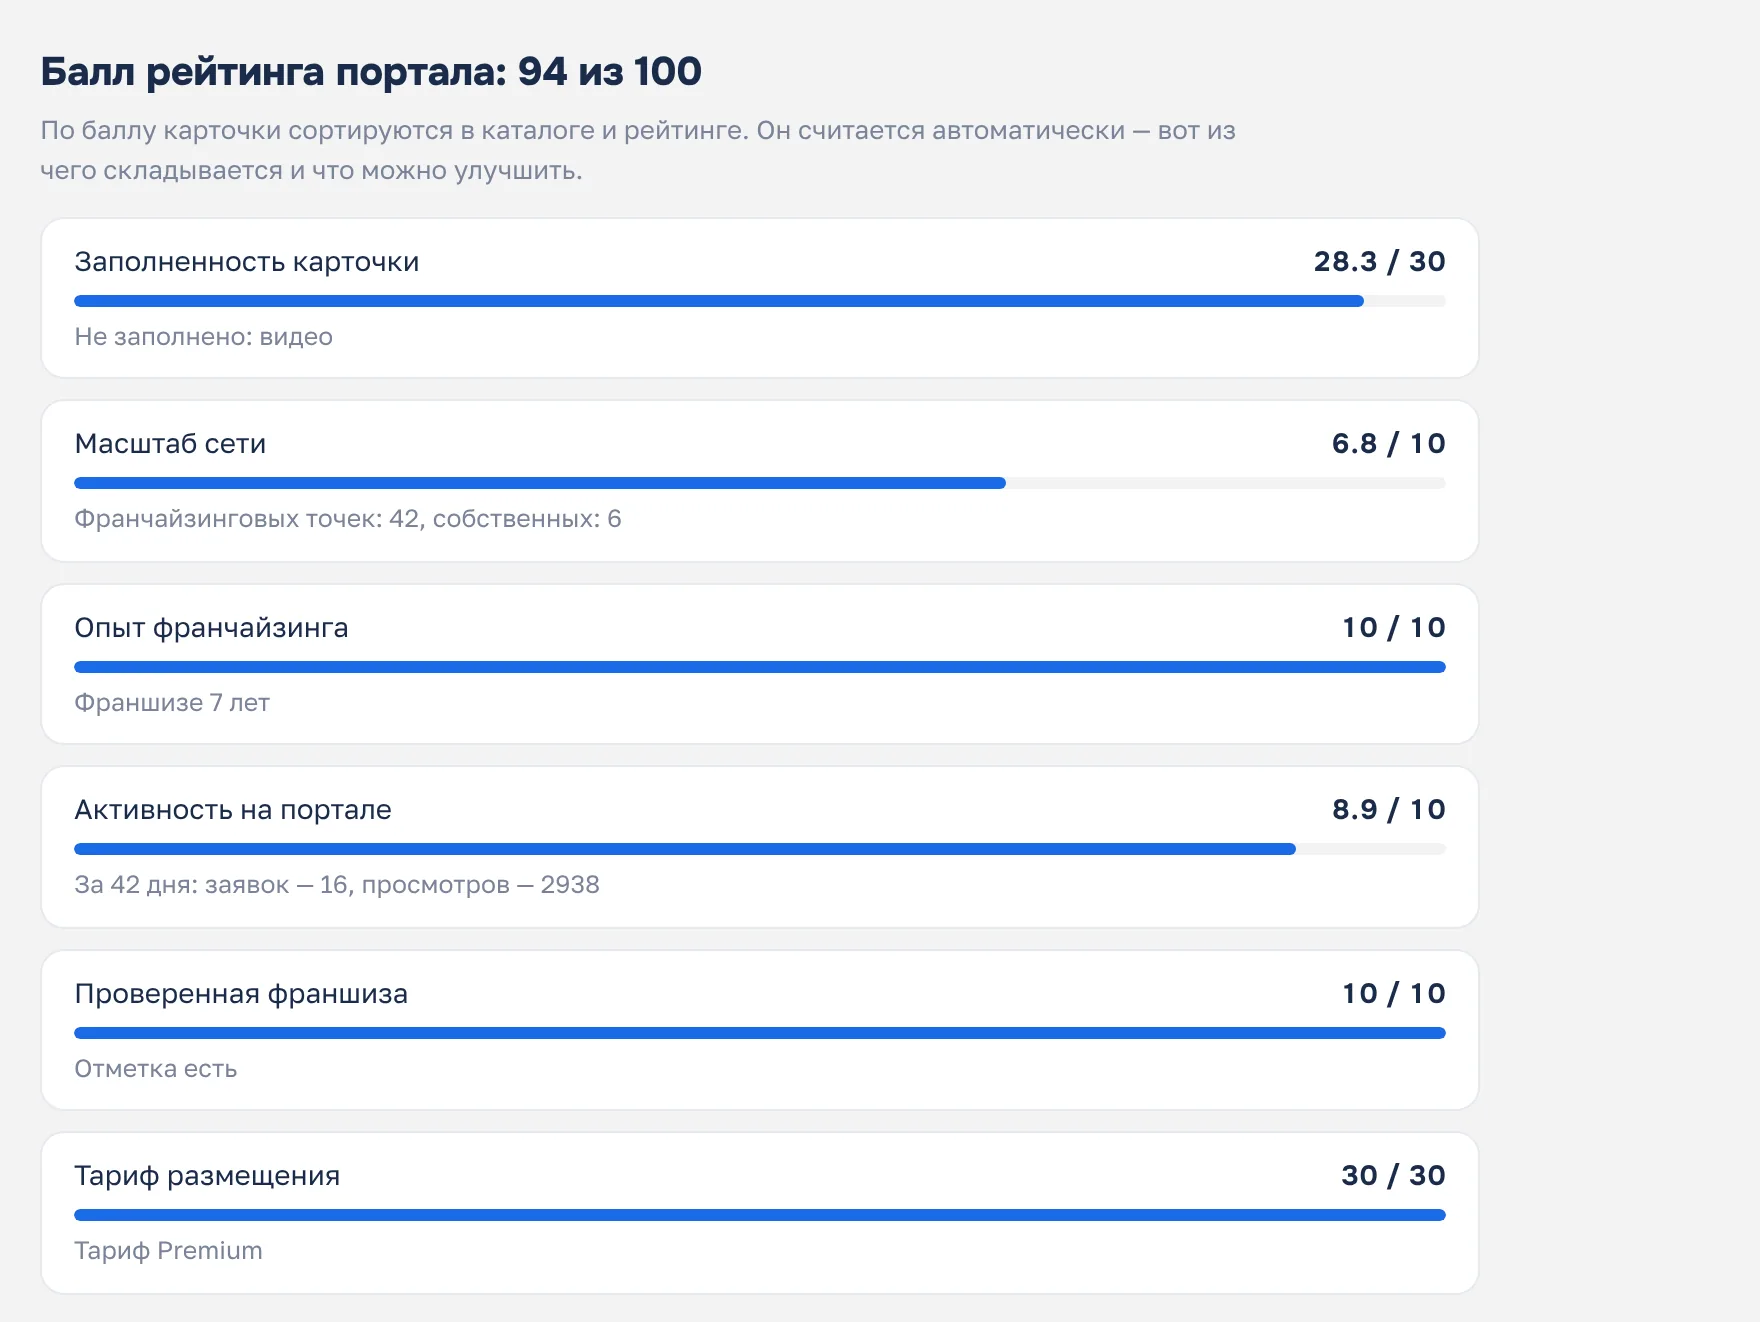Select the "Заполненность карточки" label
This screenshot has width=1760, height=1322.
pyautogui.click(x=247, y=262)
